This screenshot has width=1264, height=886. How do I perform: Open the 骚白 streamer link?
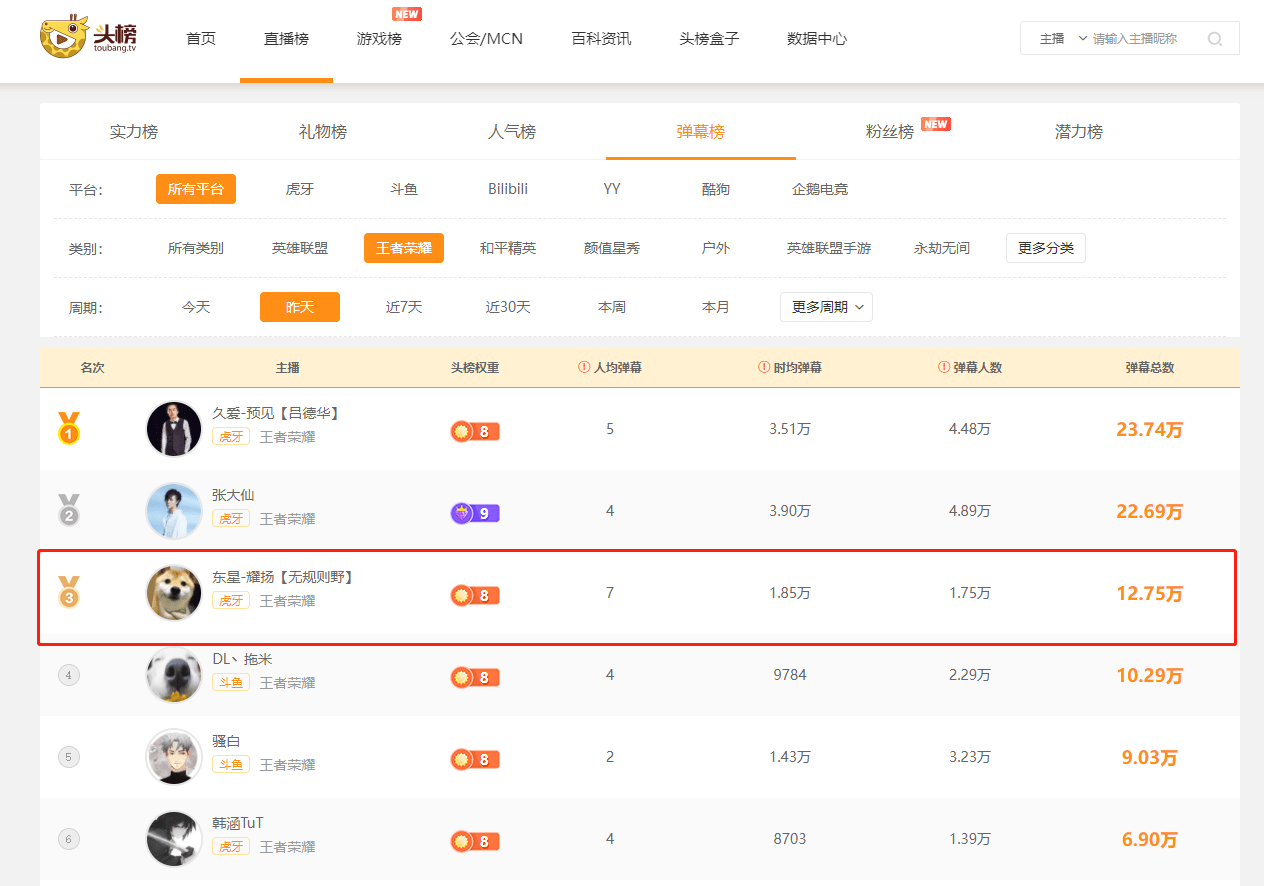click(x=226, y=741)
